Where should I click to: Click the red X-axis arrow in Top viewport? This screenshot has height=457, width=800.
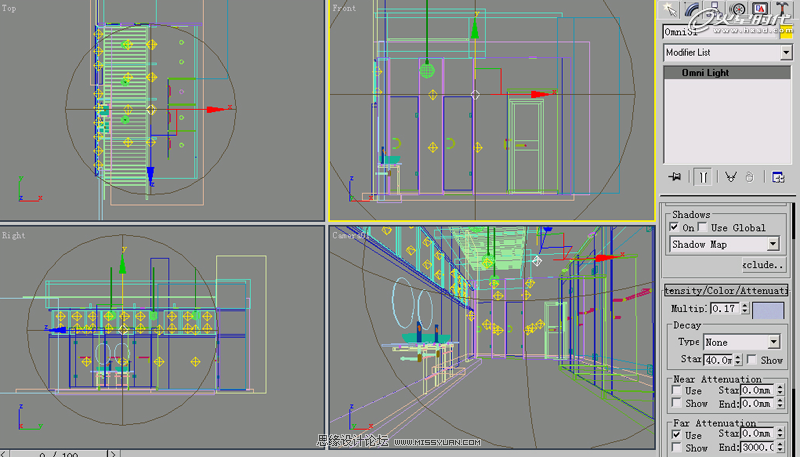[216, 109]
